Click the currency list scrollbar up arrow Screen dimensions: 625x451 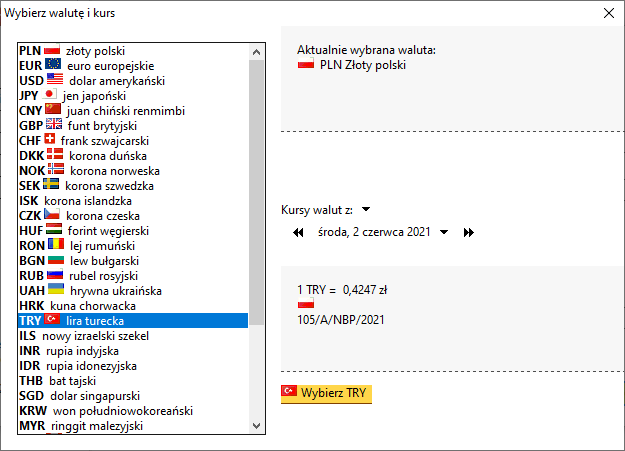coord(257,52)
